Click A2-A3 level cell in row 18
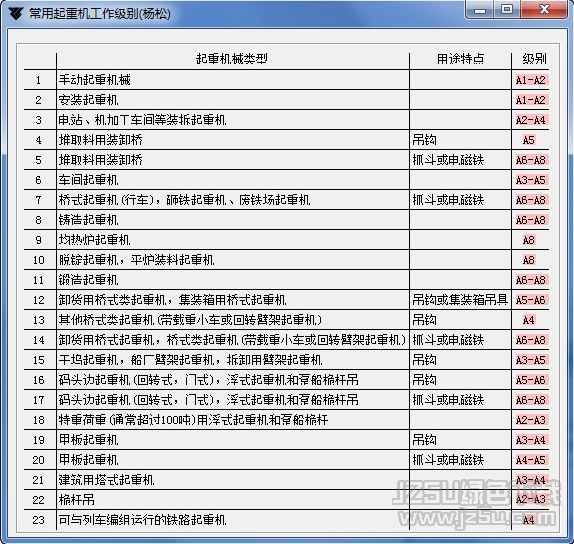 tap(530, 420)
